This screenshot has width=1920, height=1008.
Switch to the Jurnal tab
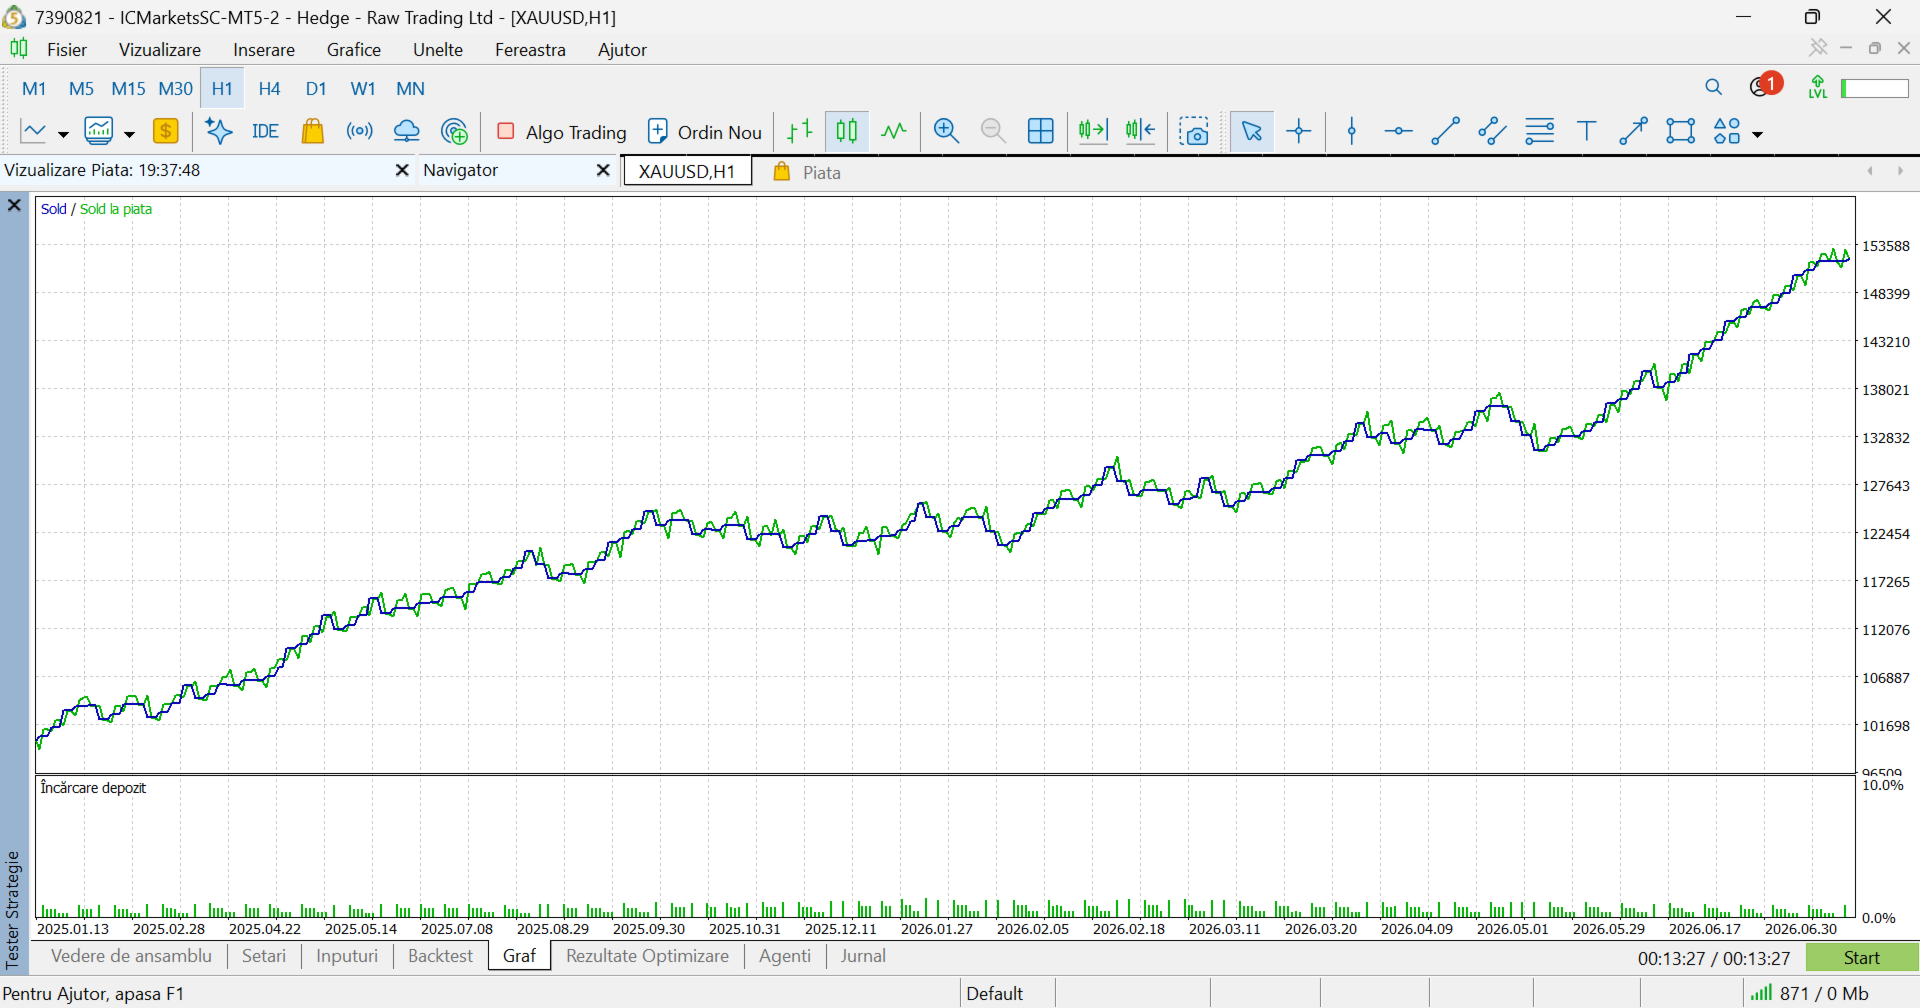point(863,956)
